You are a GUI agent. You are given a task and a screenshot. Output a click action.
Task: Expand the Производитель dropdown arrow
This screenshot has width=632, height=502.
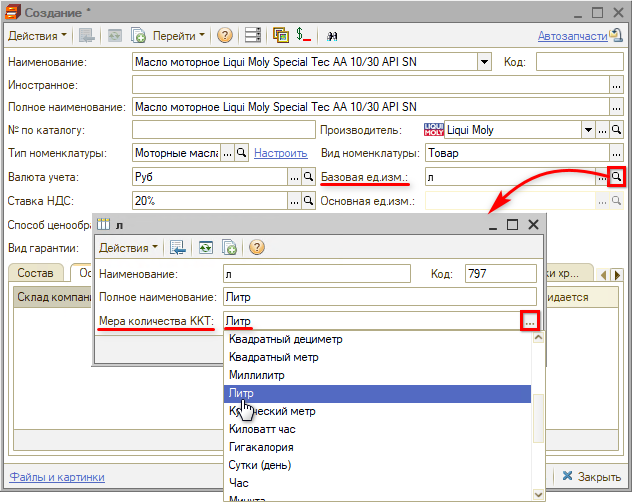[588, 130]
